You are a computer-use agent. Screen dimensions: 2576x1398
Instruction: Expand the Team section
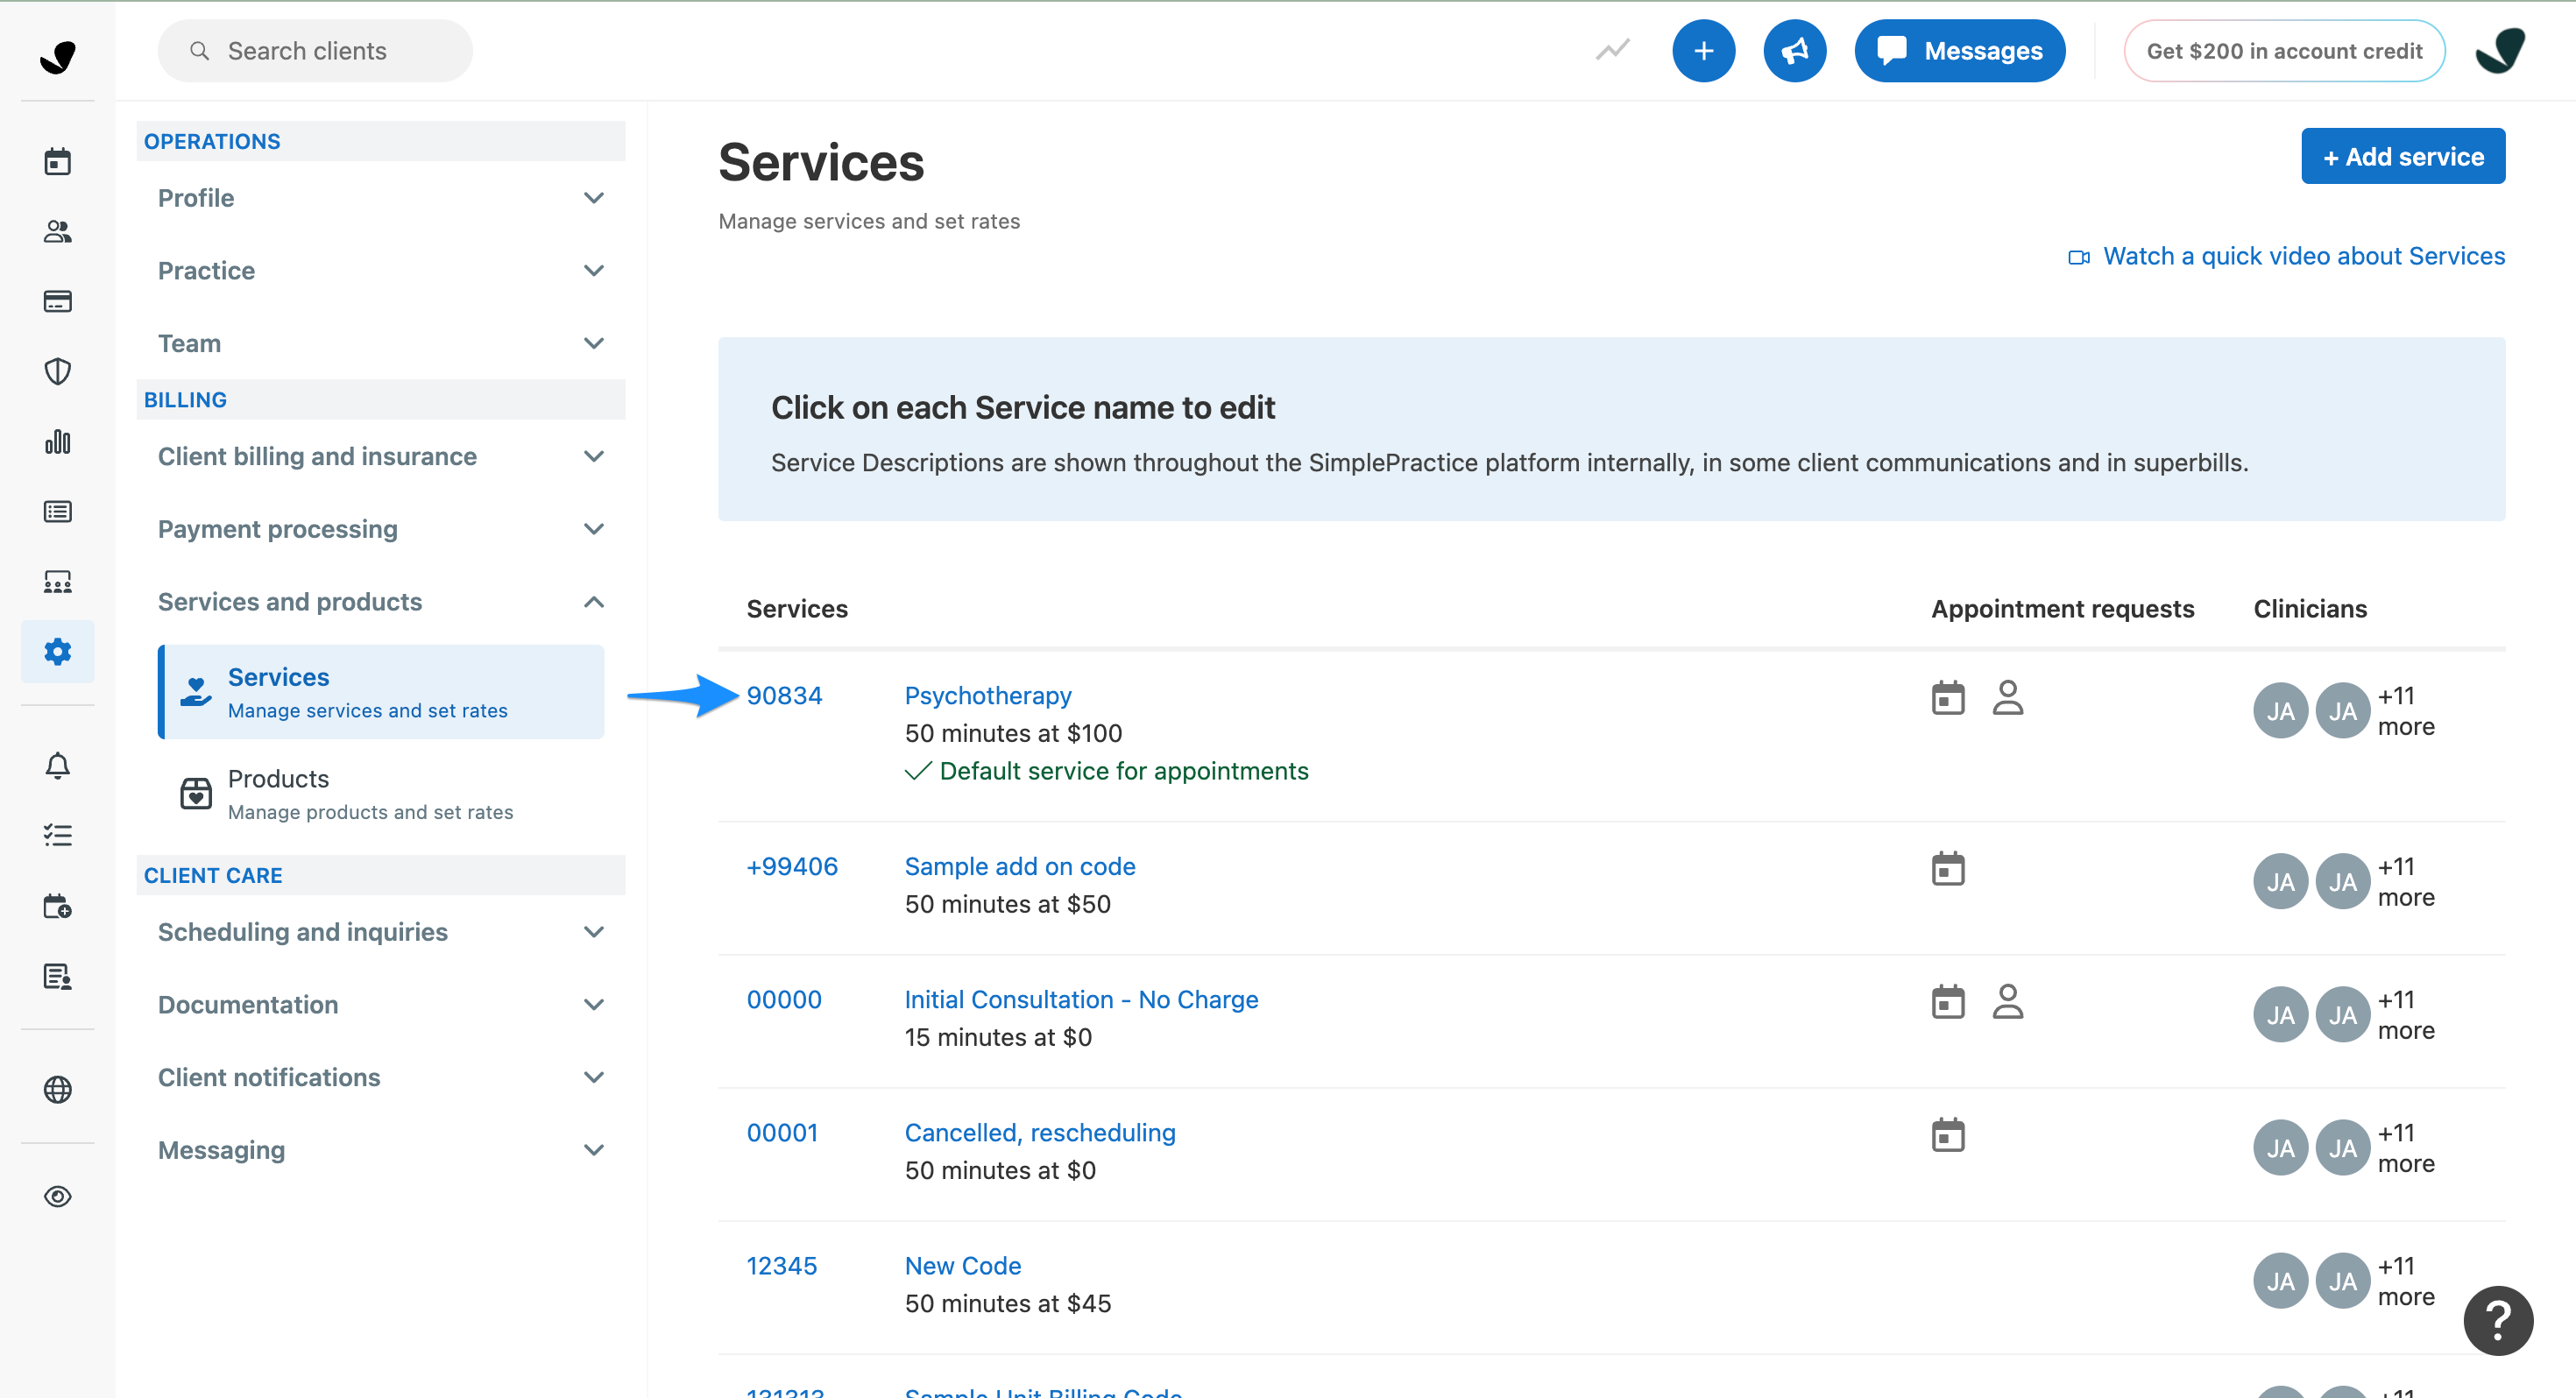(381, 344)
